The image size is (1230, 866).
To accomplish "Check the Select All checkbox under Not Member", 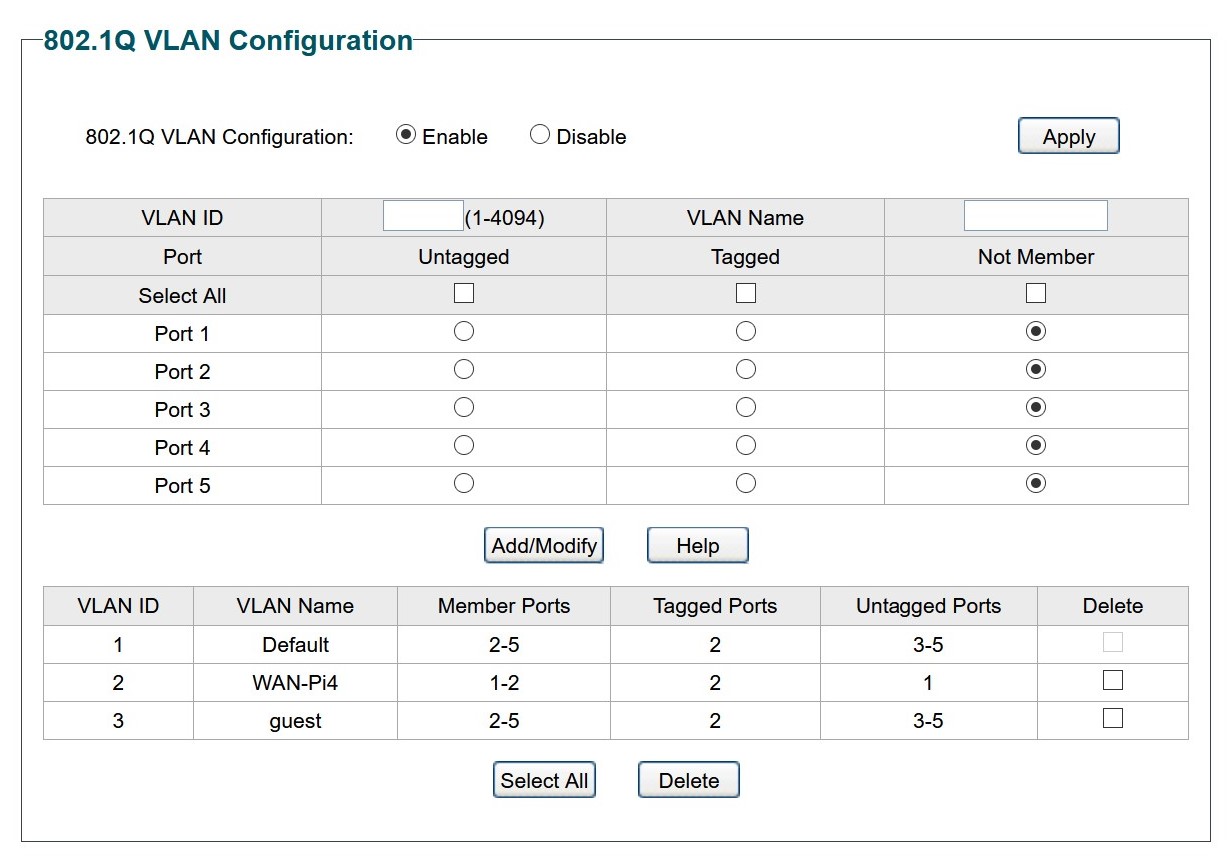I will tap(1035, 292).
